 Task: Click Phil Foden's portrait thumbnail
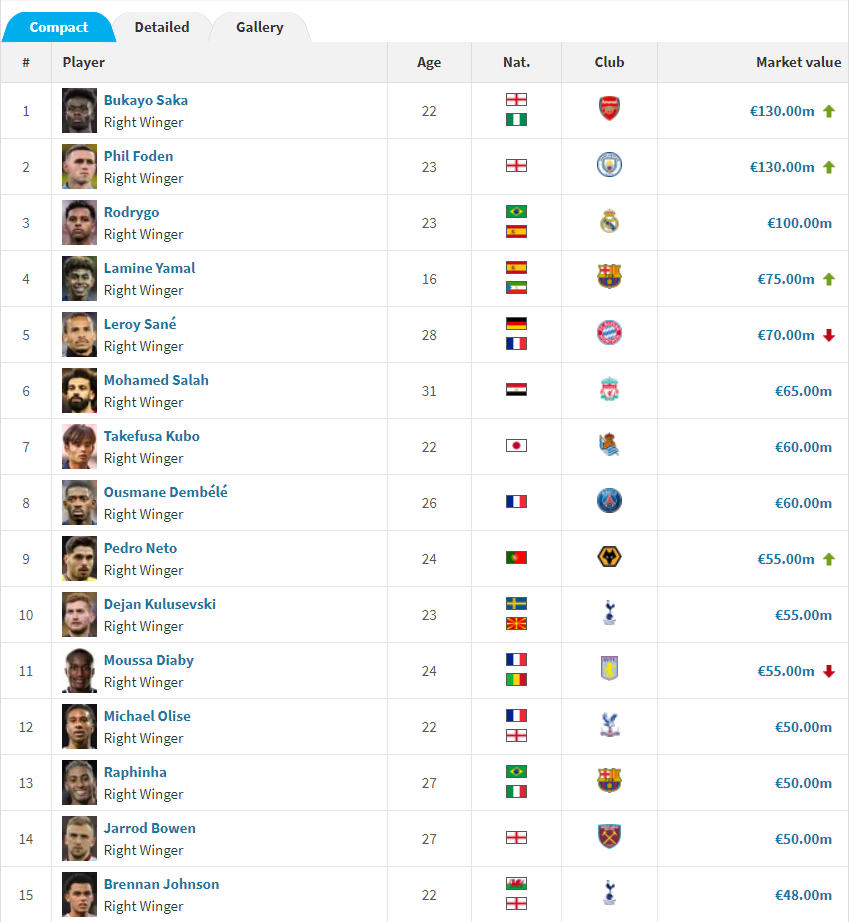pos(80,166)
